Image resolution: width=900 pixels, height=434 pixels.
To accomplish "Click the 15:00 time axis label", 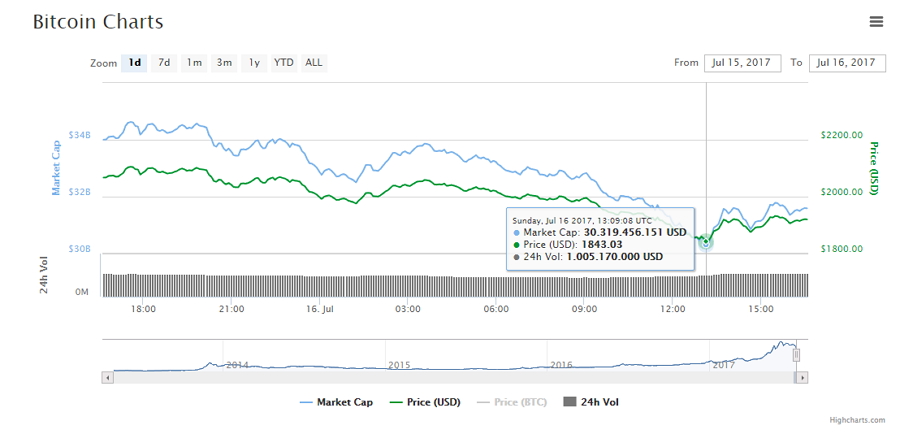I will (x=760, y=309).
